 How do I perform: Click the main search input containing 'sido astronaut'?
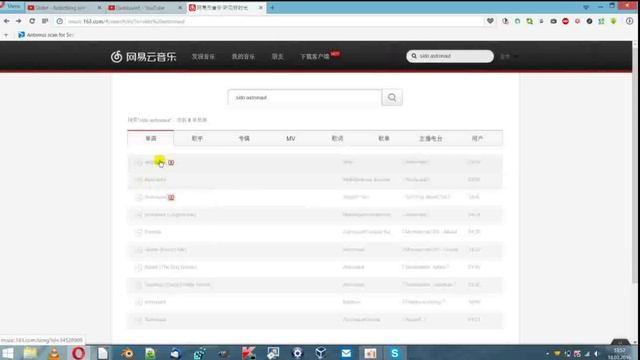305,98
